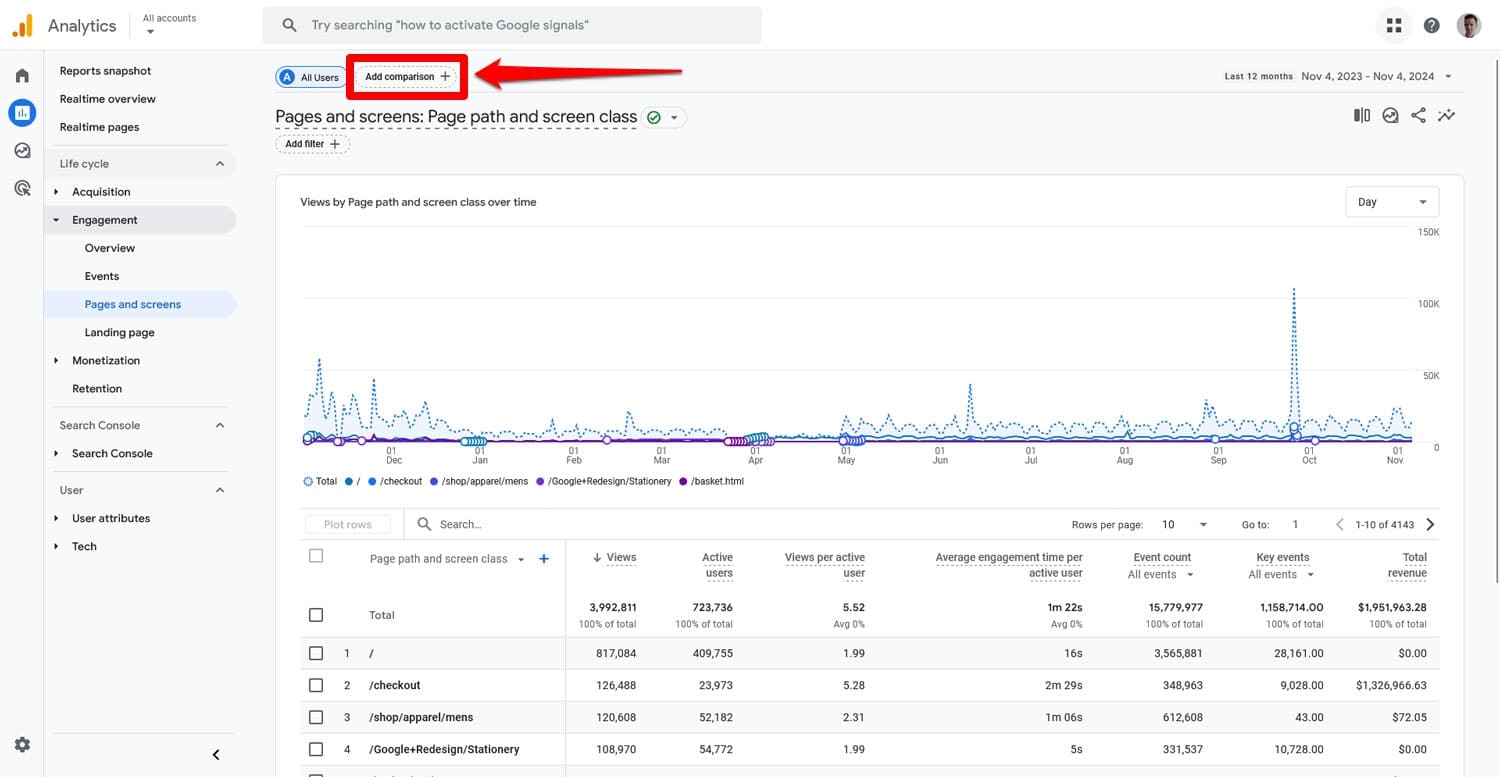This screenshot has height=777, width=1500.
Task: Open the Day granularity dropdown
Action: [x=1391, y=201]
